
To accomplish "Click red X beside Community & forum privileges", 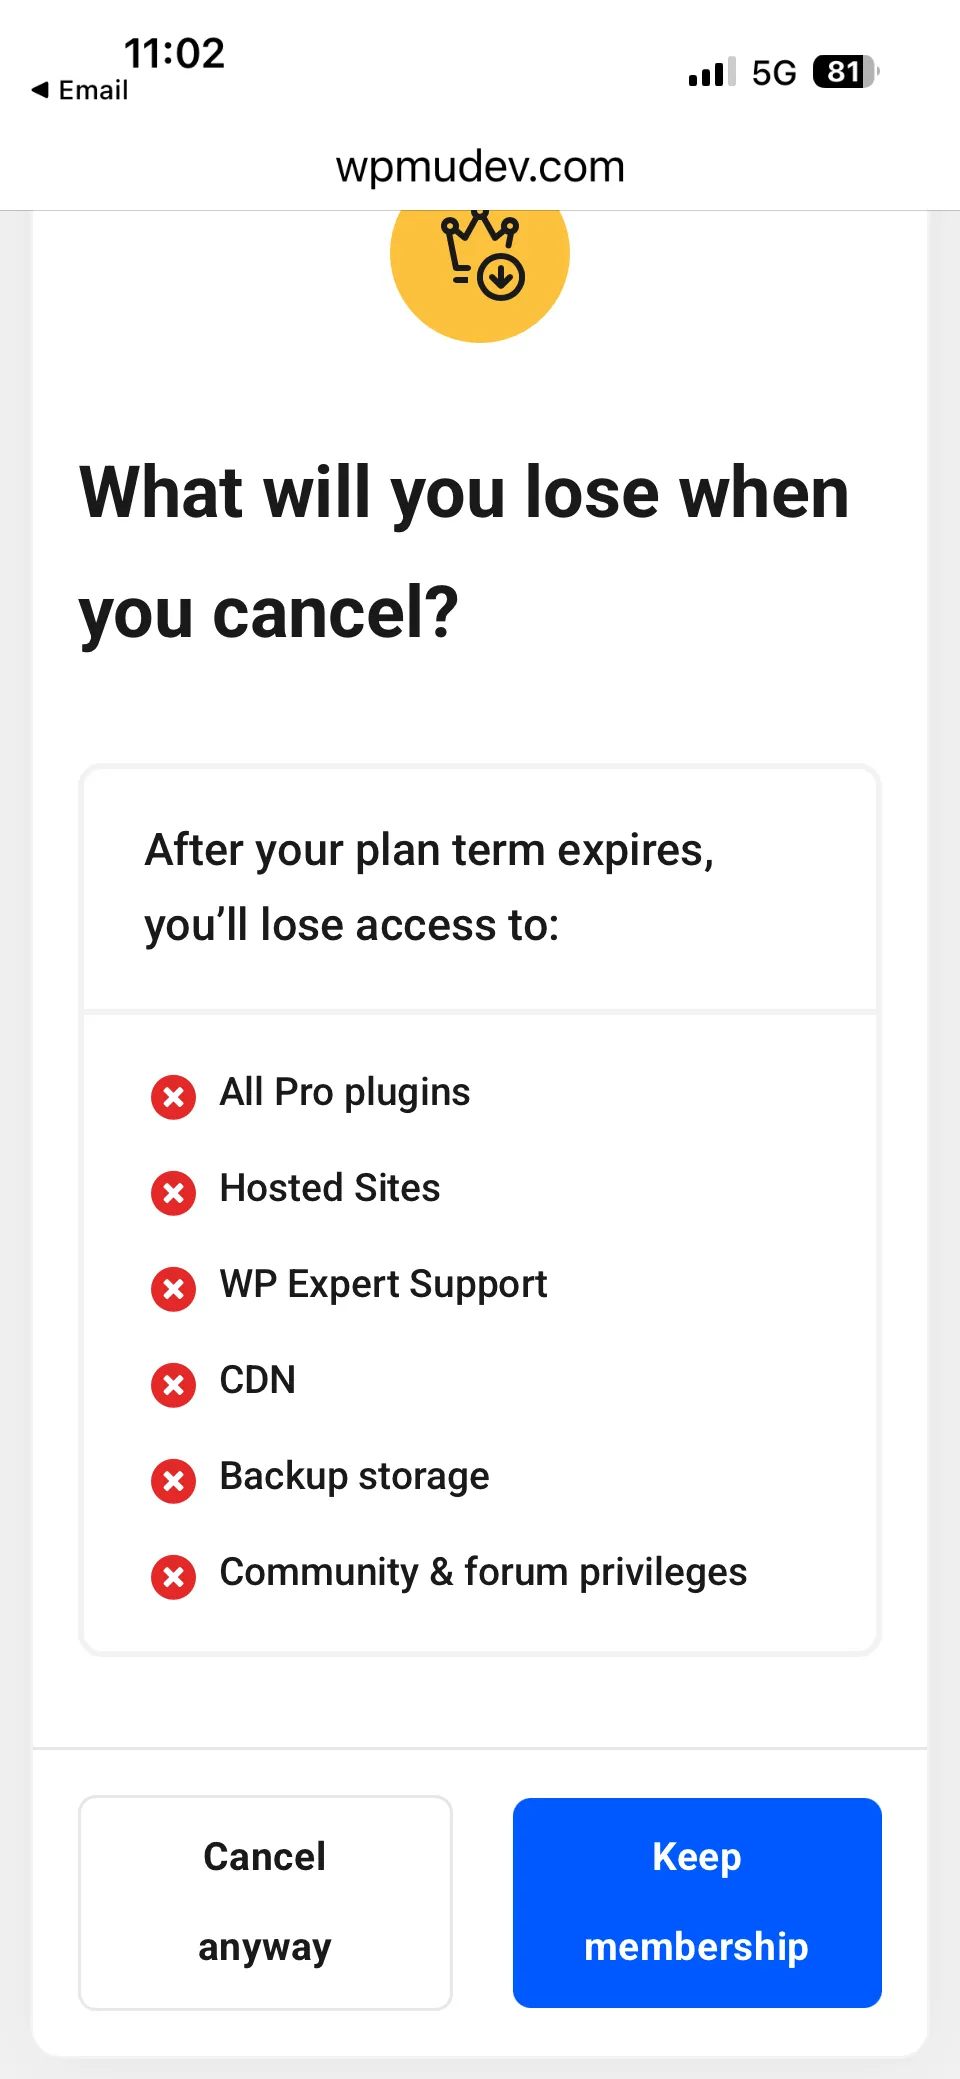I will (x=173, y=1577).
